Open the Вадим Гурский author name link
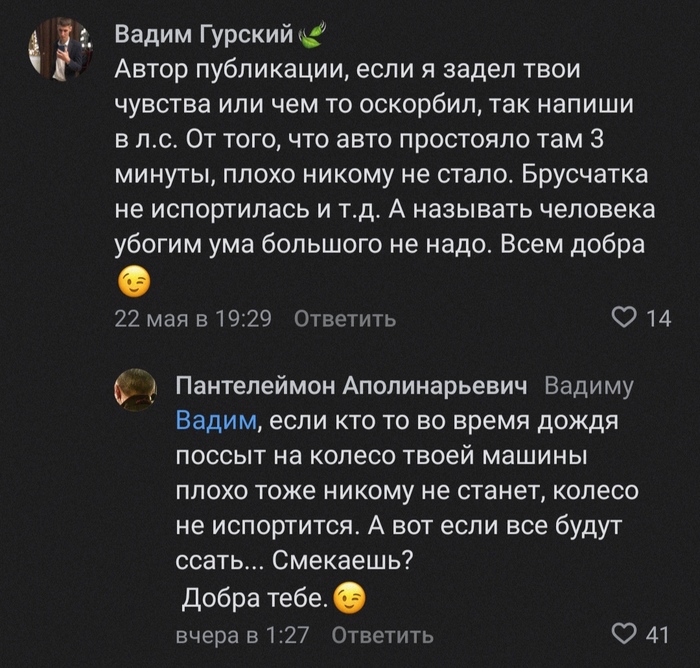Image resolution: width=700 pixels, height=668 pixels. pos(204,36)
